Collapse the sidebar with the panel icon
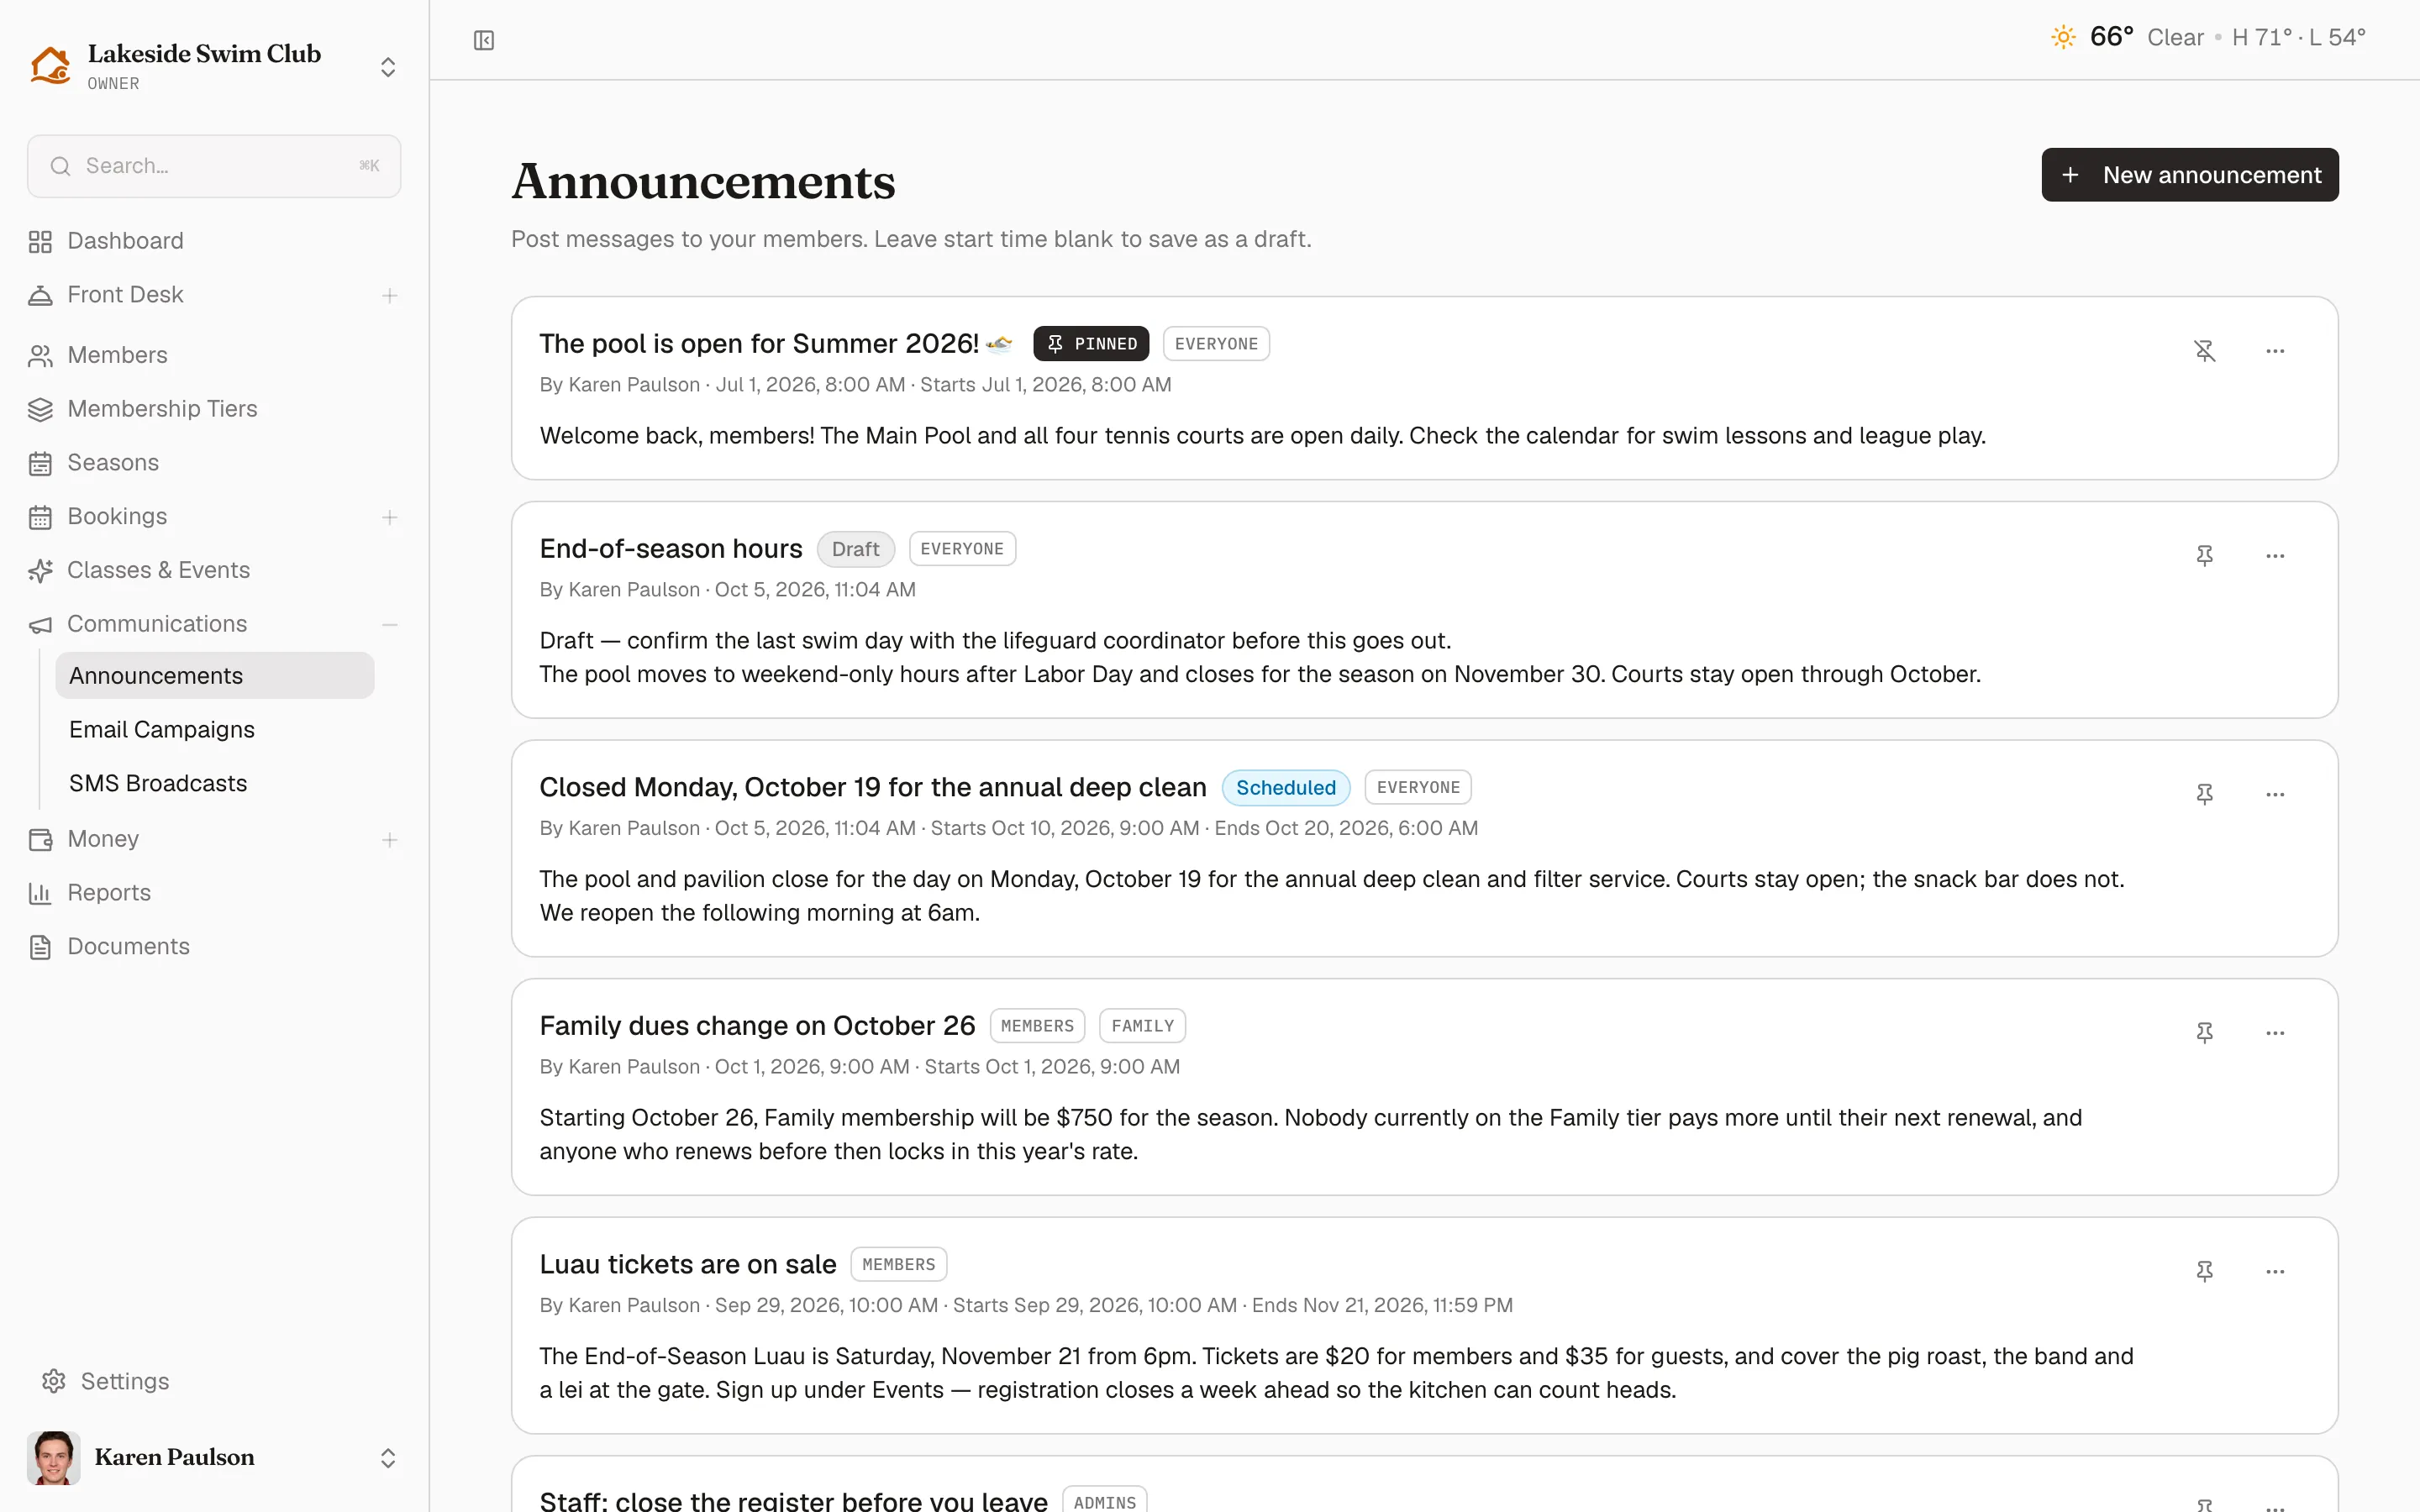 [484, 40]
